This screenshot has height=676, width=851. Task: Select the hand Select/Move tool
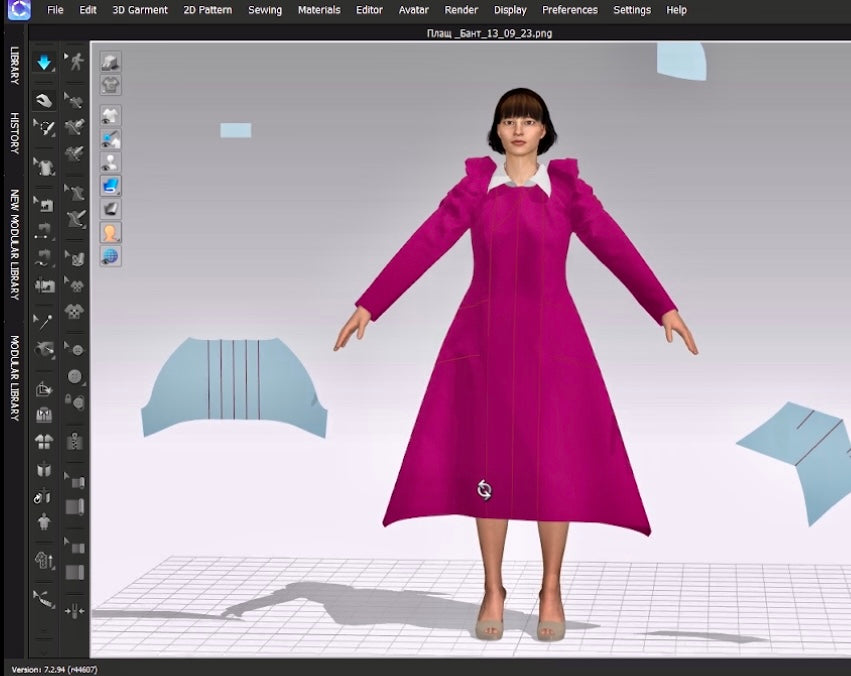click(44, 100)
